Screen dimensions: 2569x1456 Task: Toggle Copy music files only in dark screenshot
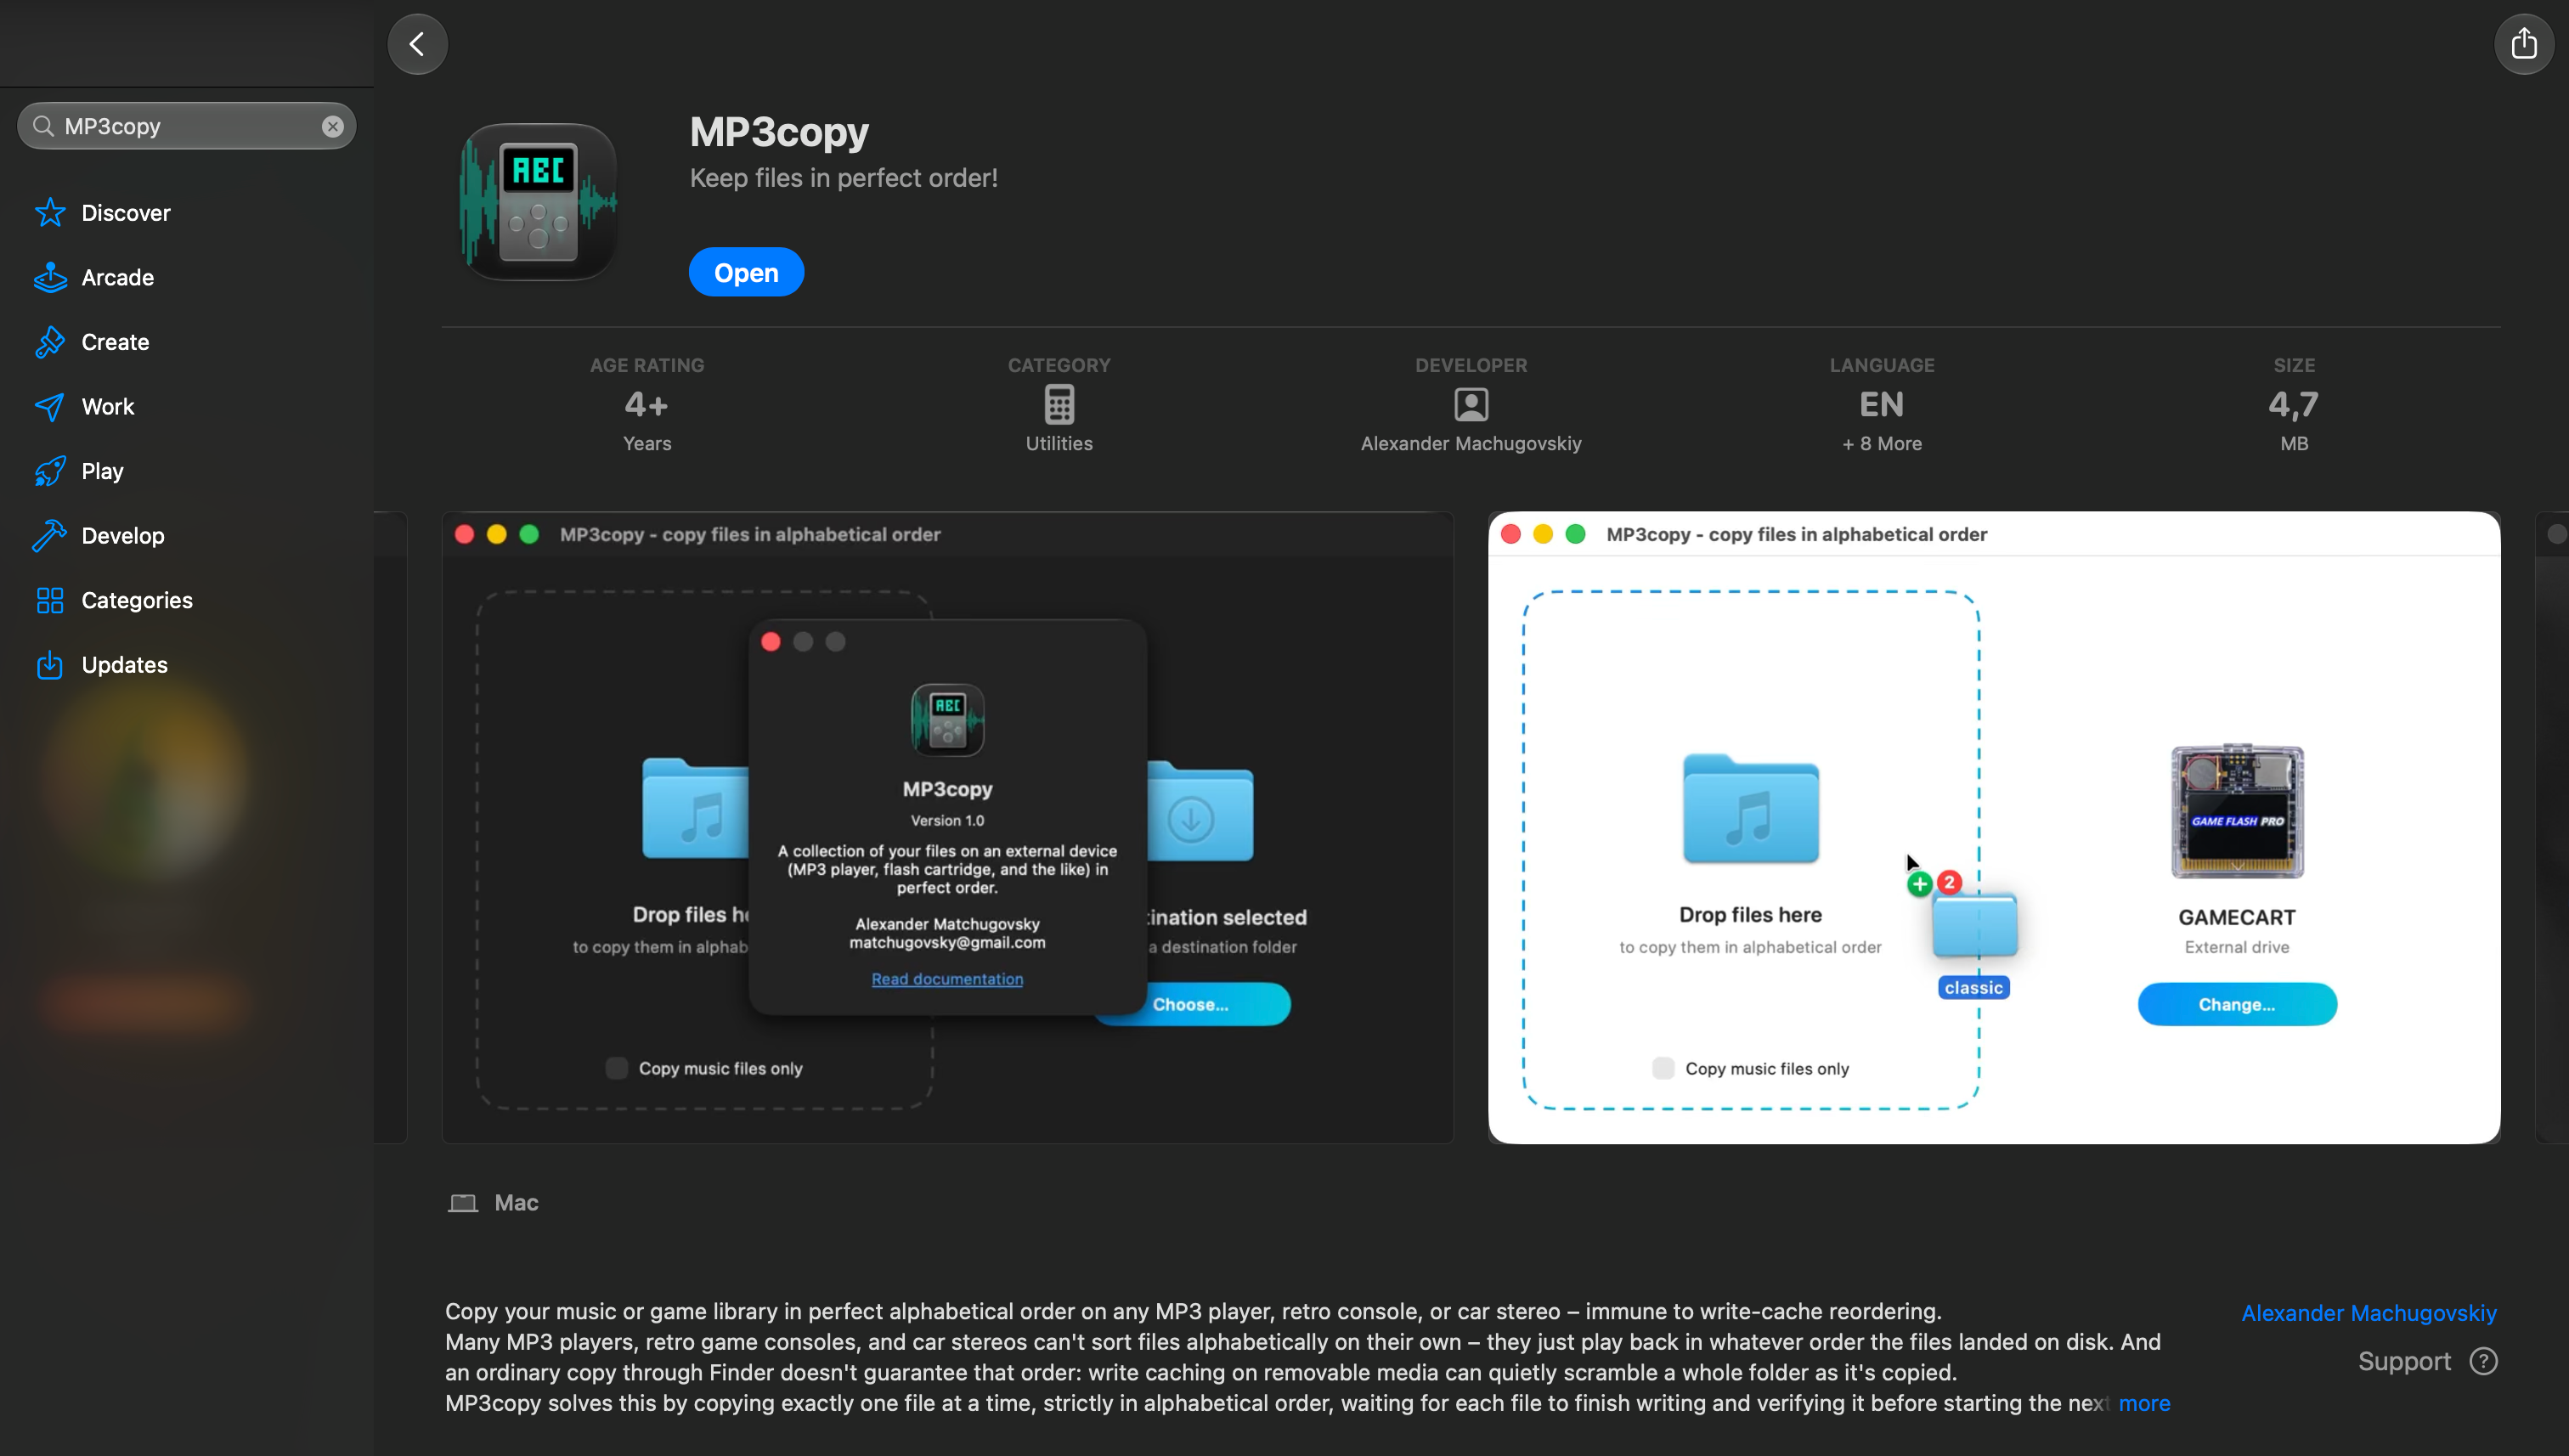(x=617, y=1068)
